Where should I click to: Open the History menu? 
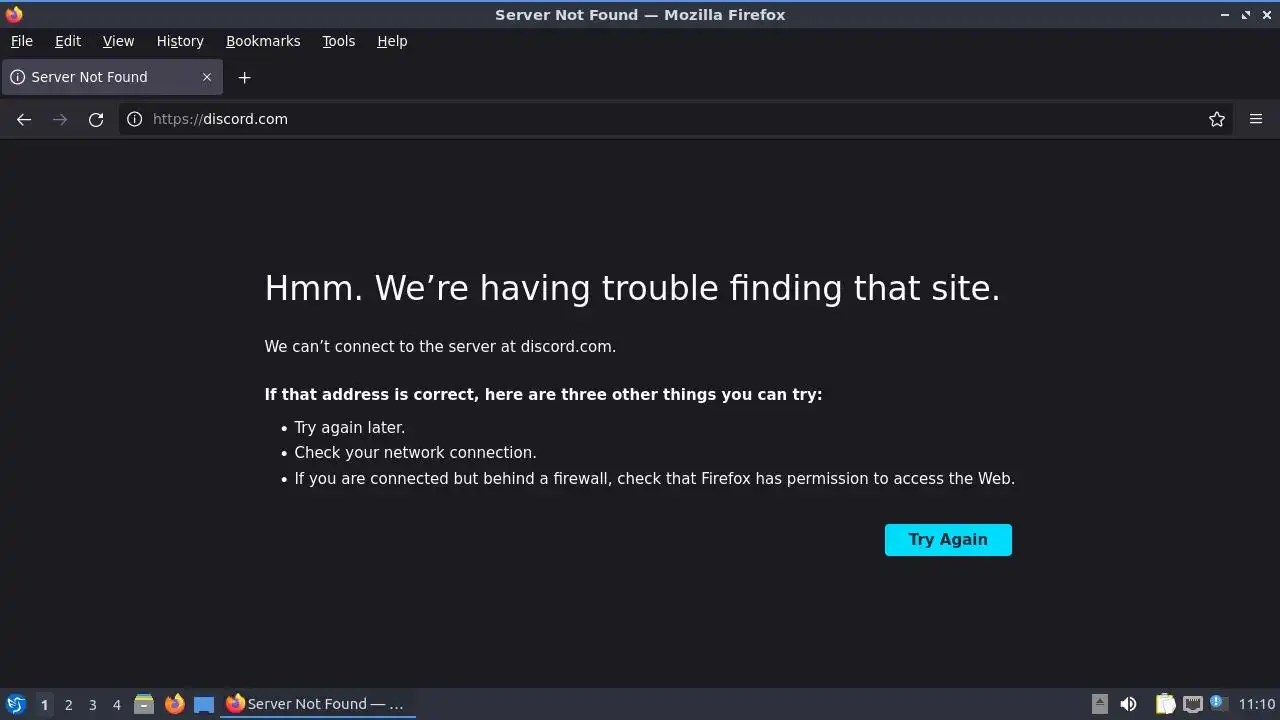180,41
